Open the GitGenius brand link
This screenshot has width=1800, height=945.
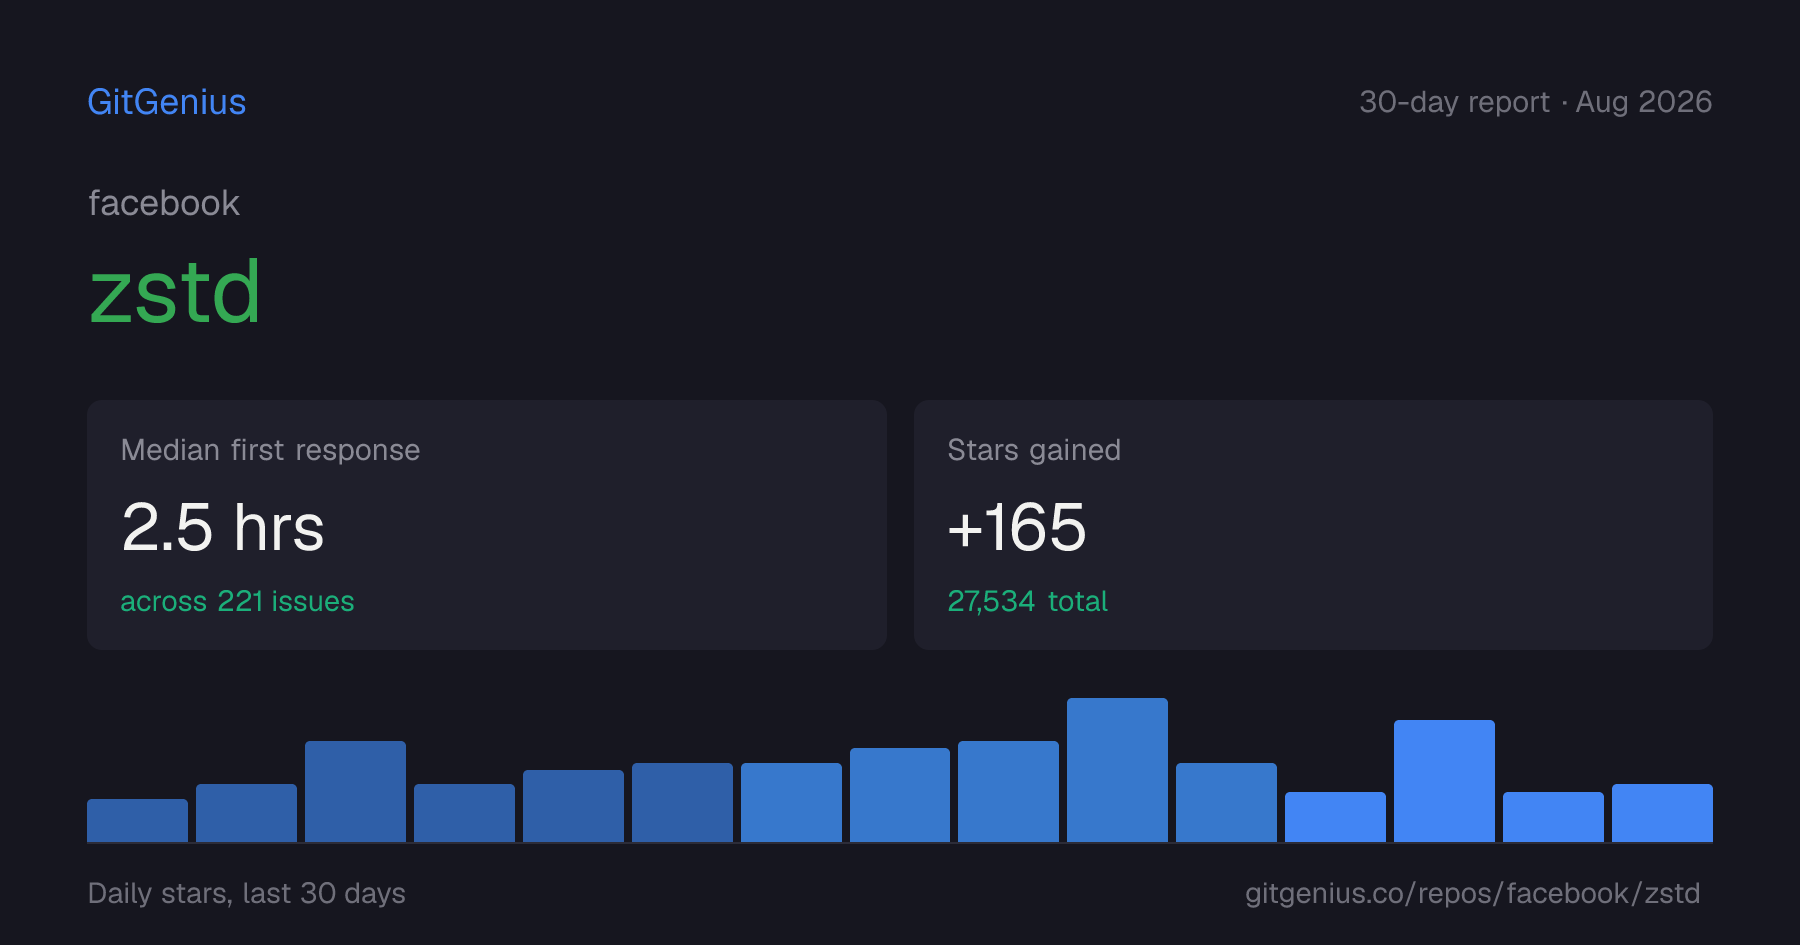167,102
